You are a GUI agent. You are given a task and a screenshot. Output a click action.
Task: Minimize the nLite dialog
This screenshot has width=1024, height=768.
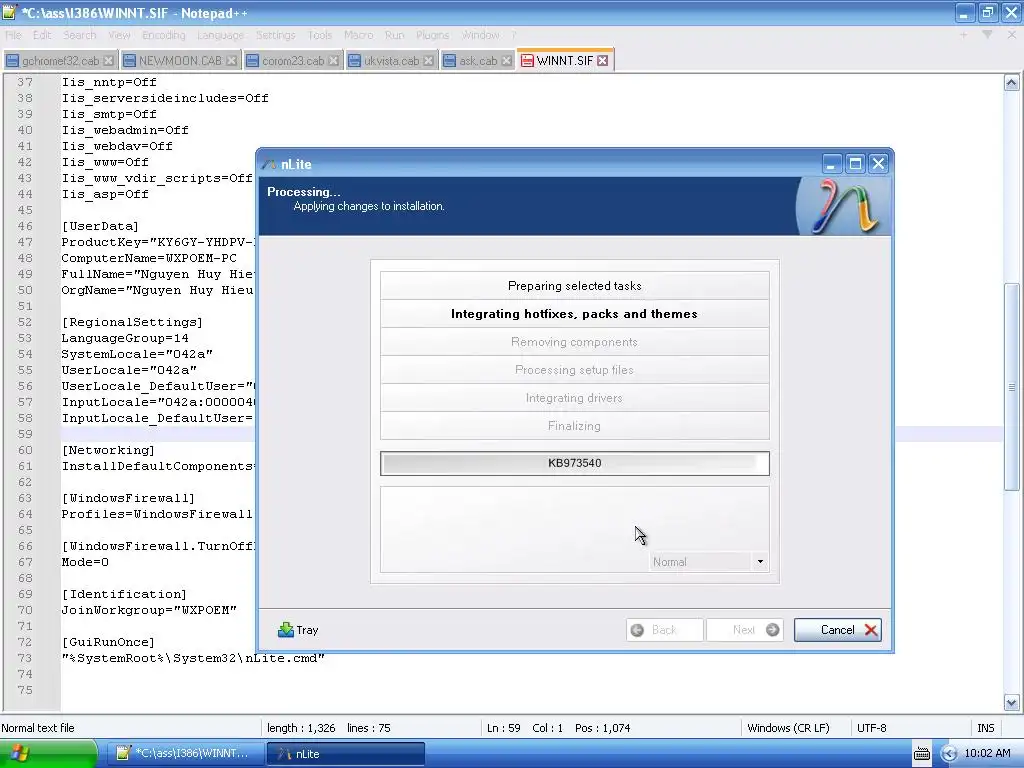[x=831, y=164]
